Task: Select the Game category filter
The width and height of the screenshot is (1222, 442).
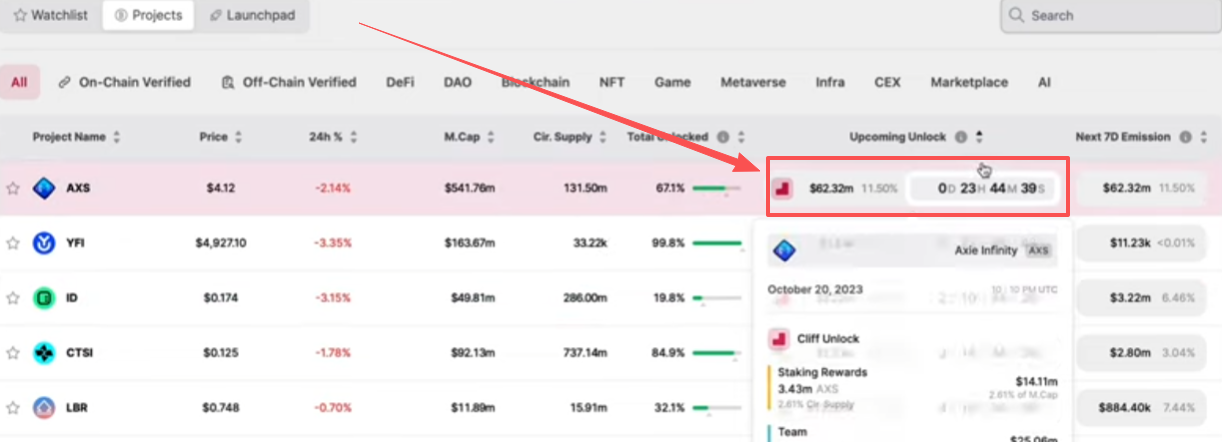Action: click(673, 83)
